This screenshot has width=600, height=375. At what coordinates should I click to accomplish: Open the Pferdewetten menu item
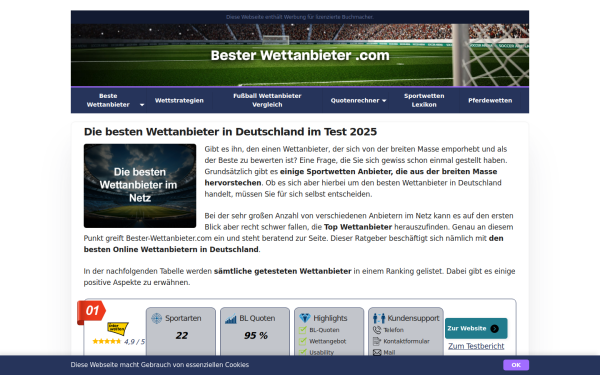click(x=490, y=100)
